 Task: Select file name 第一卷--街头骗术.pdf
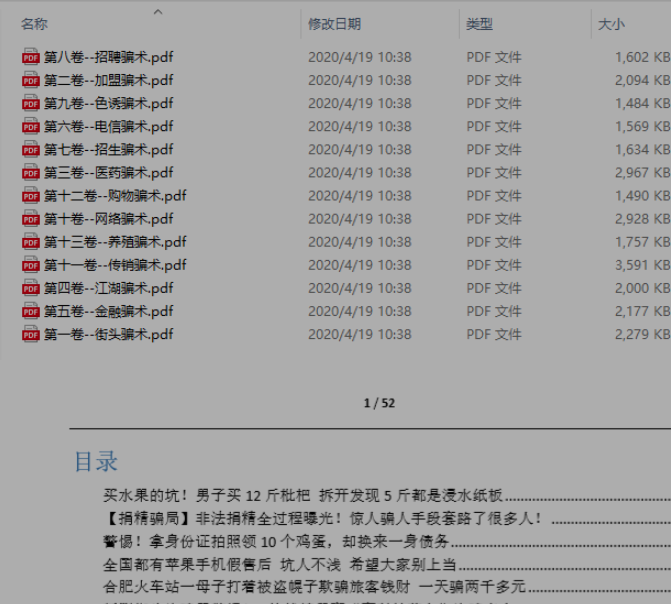coord(109,334)
